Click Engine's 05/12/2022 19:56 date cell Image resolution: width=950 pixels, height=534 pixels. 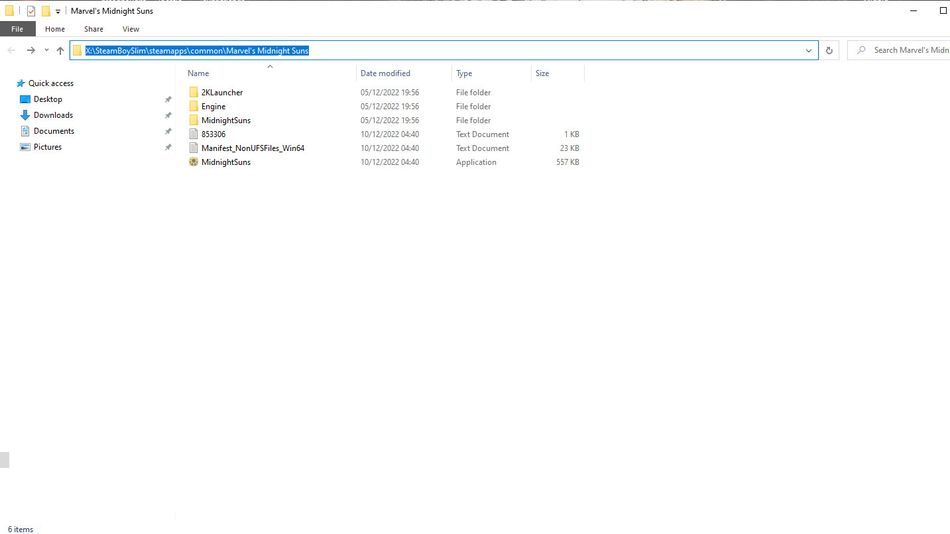pyautogui.click(x=390, y=106)
